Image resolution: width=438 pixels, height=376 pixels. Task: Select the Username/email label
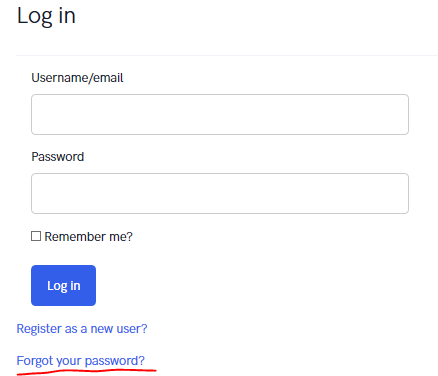(x=77, y=78)
